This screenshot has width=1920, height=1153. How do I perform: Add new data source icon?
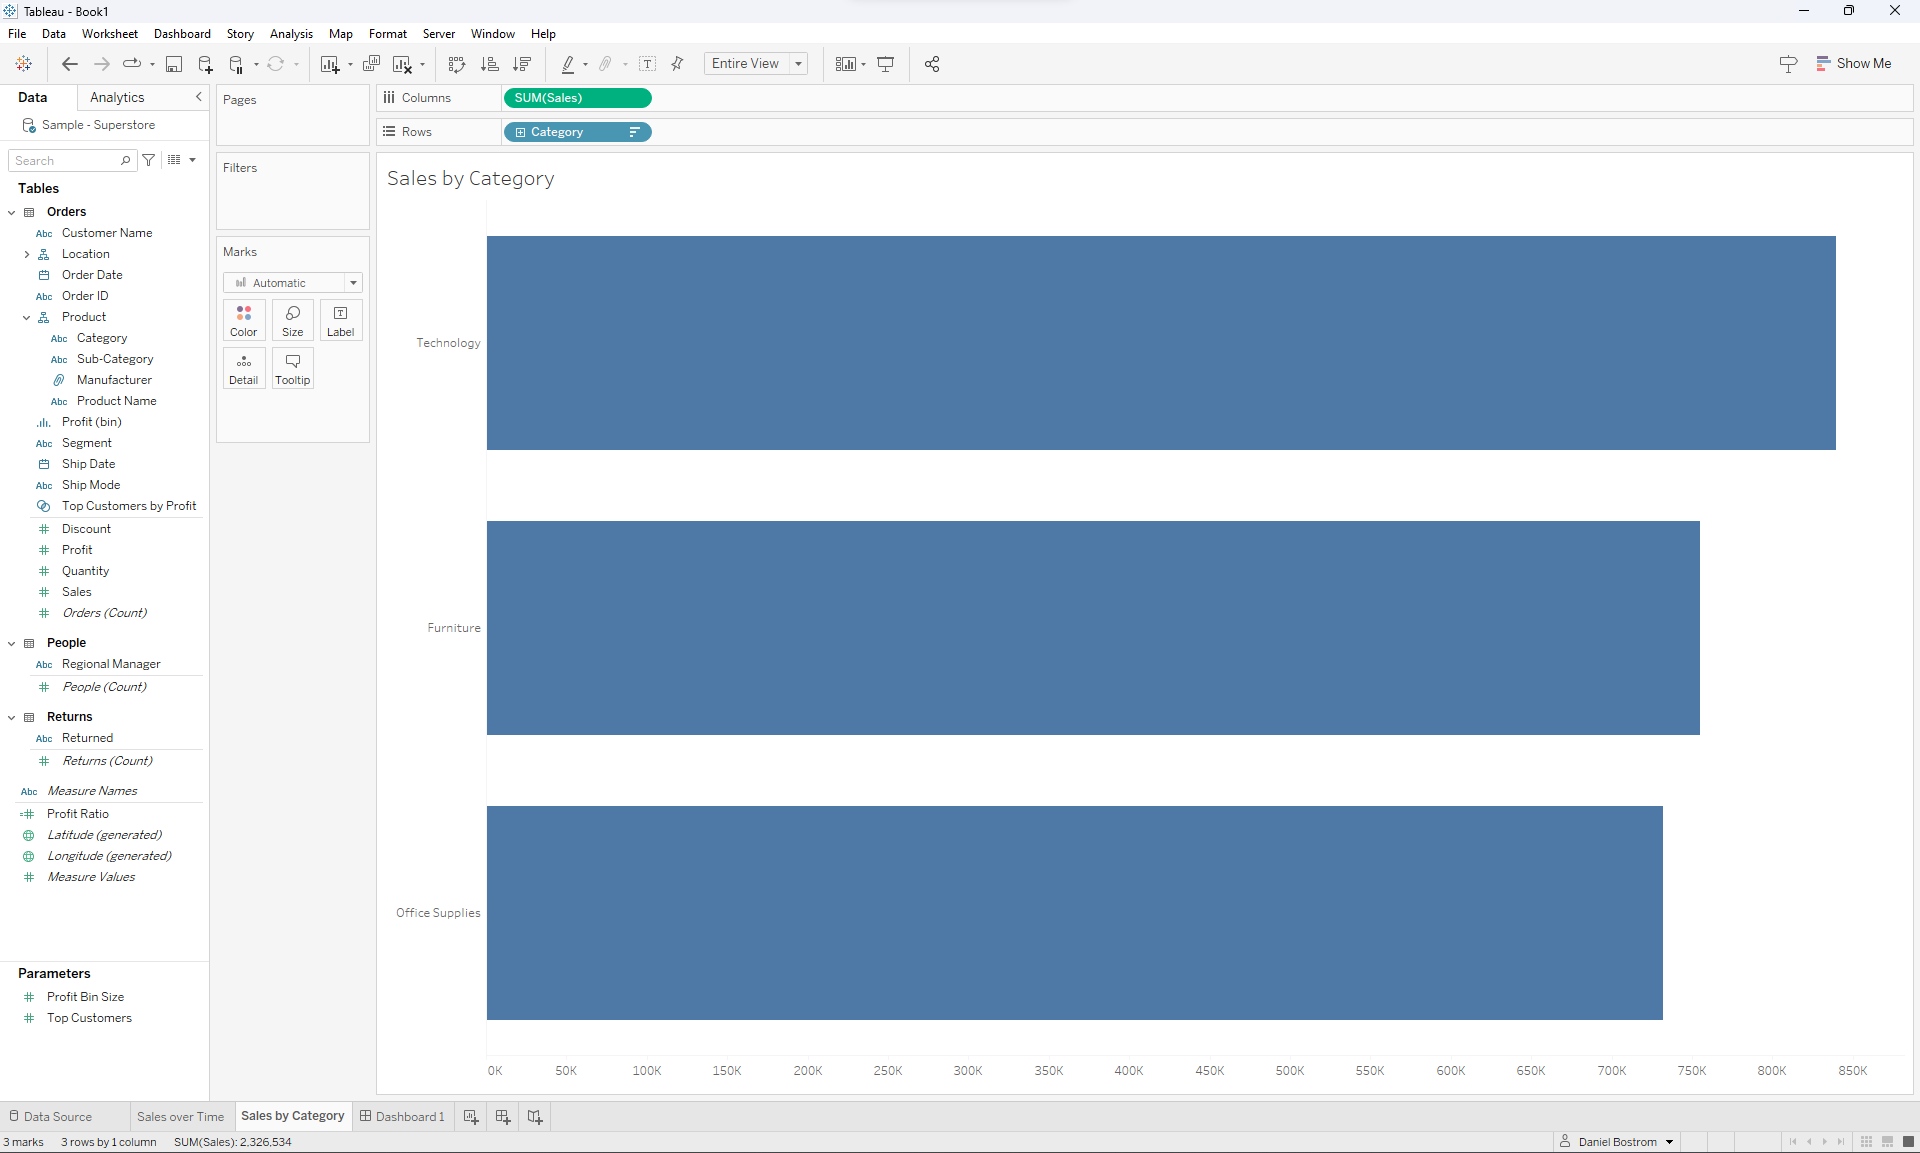[x=205, y=64]
